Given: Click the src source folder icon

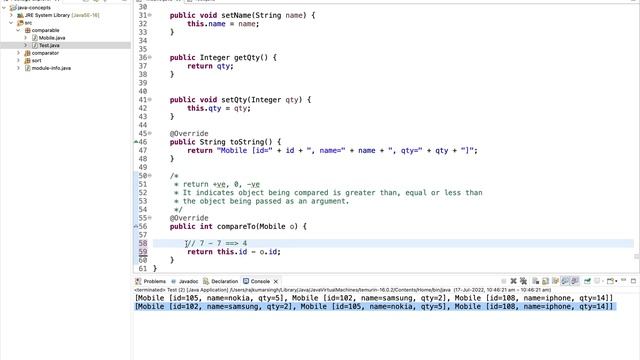Looking at the screenshot, I should pyautogui.click(x=20, y=23).
